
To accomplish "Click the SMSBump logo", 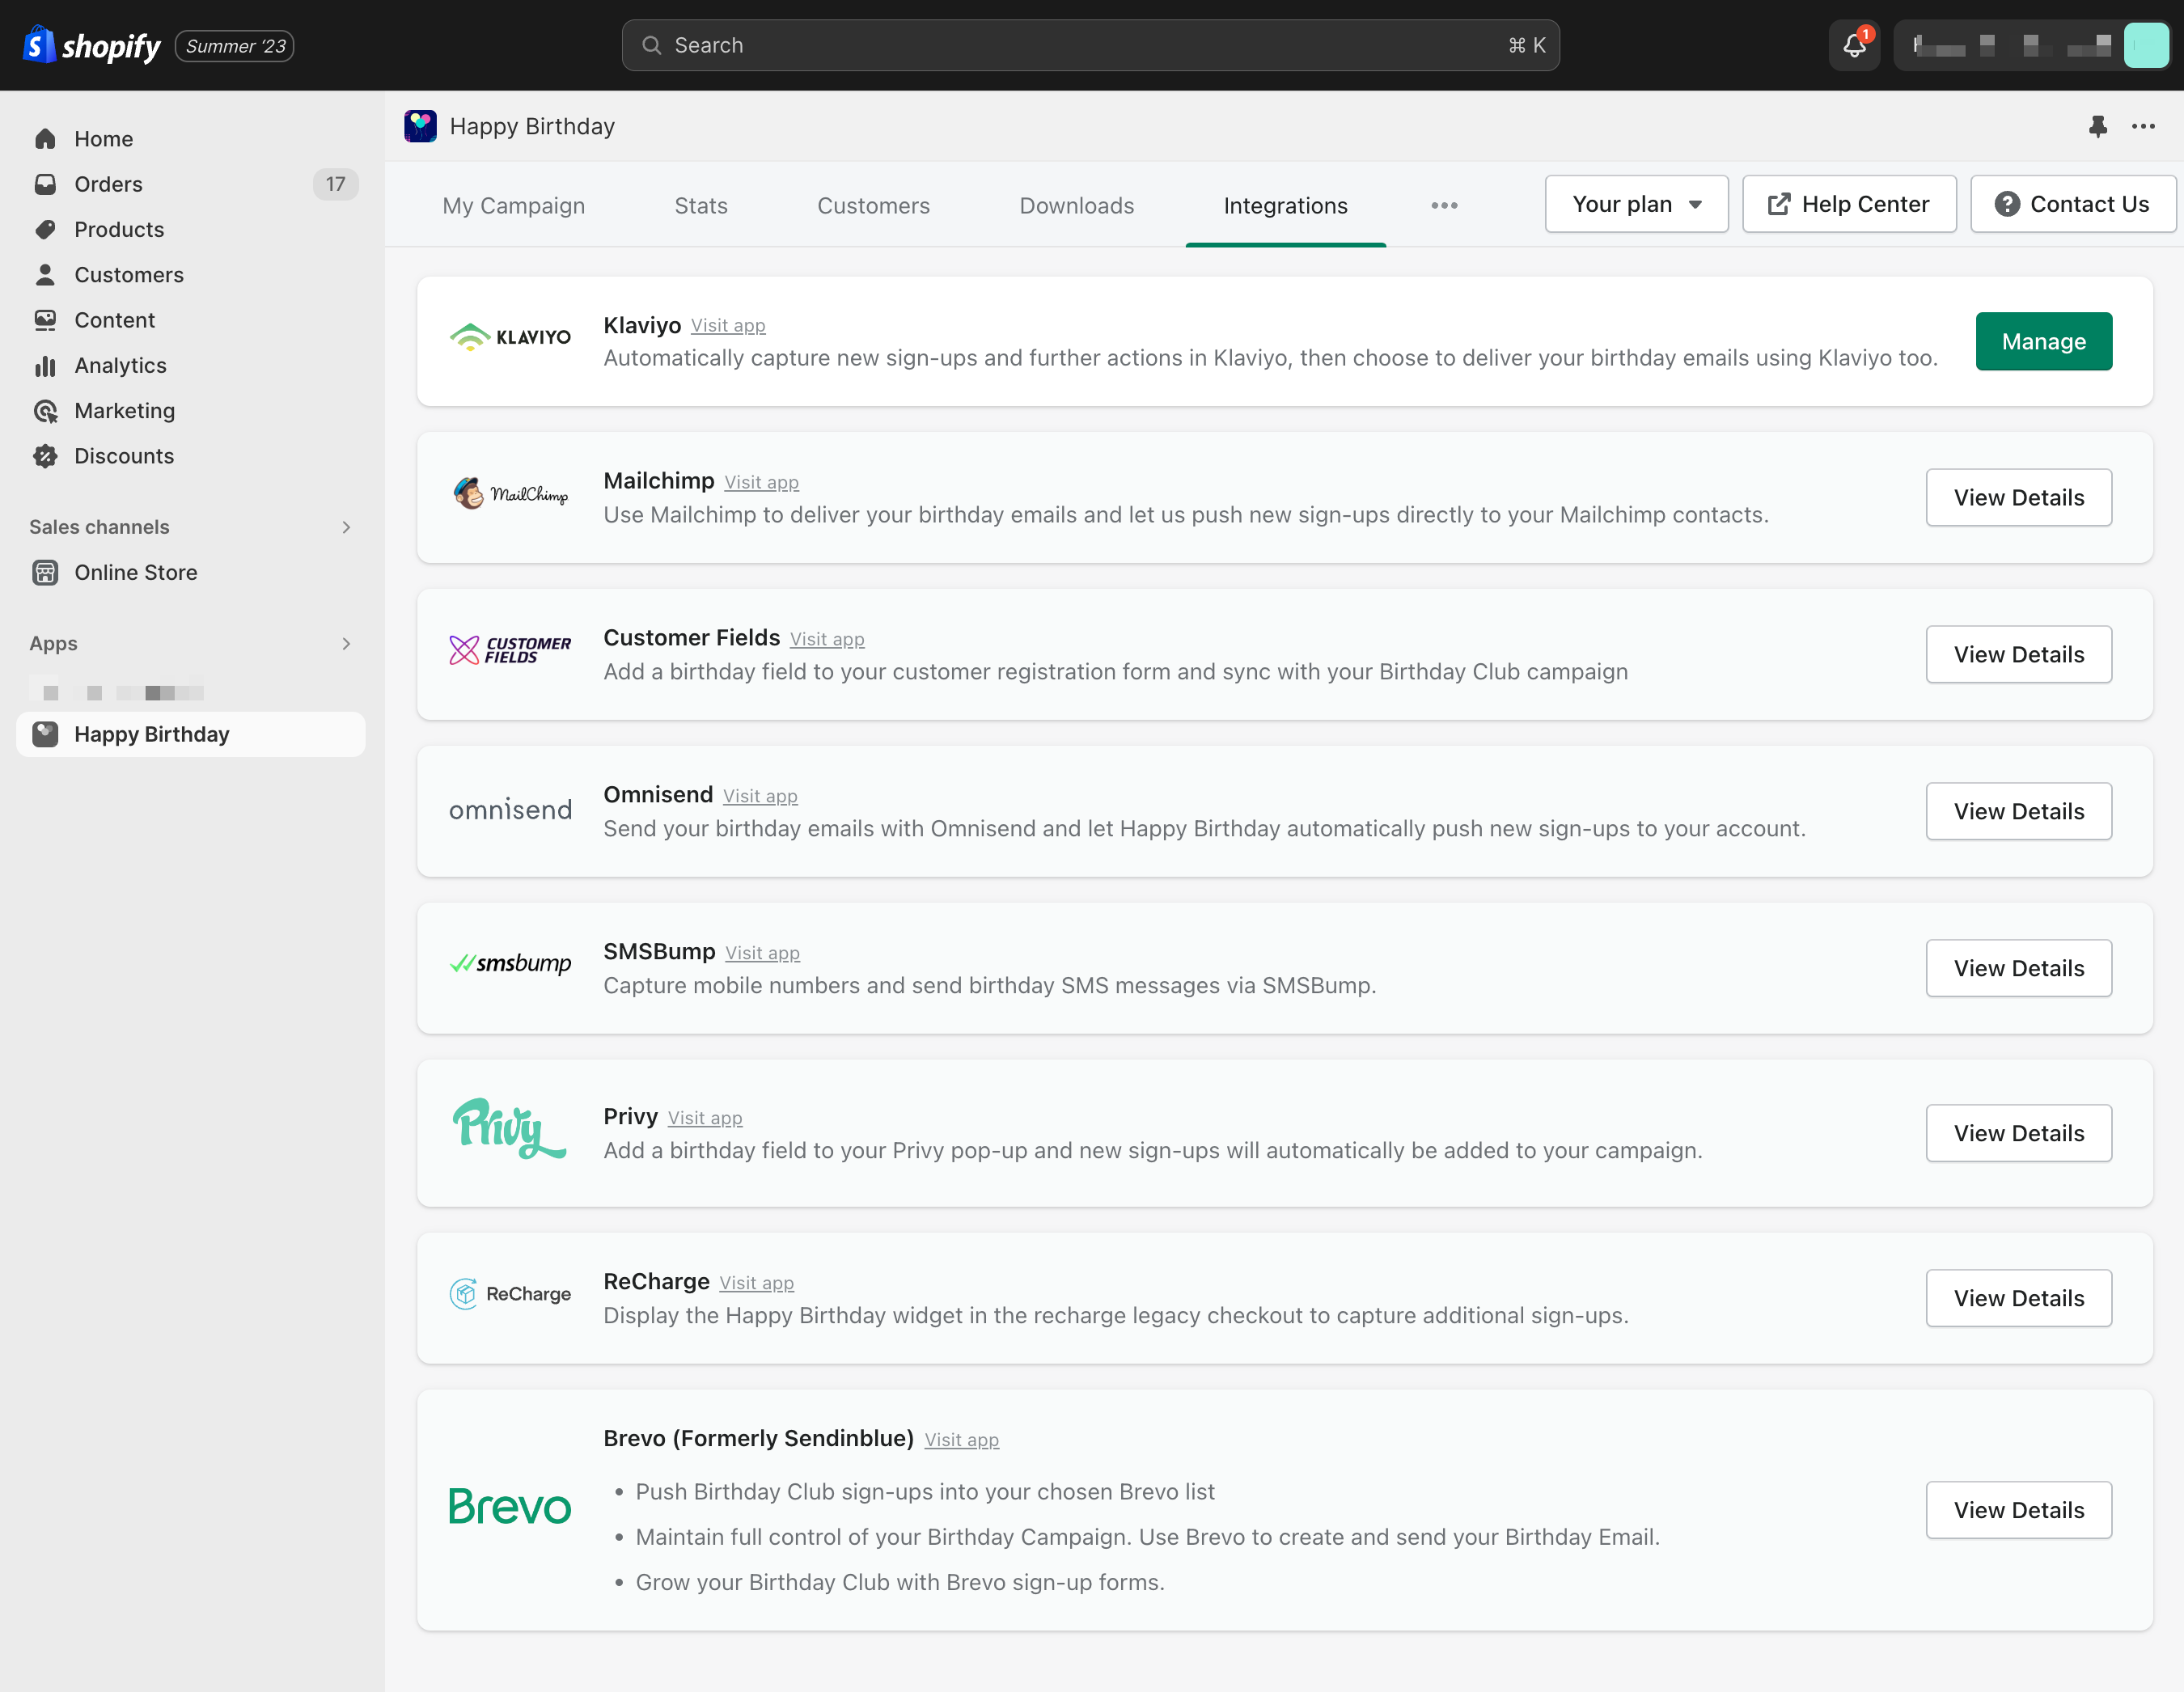I will click(x=510, y=964).
